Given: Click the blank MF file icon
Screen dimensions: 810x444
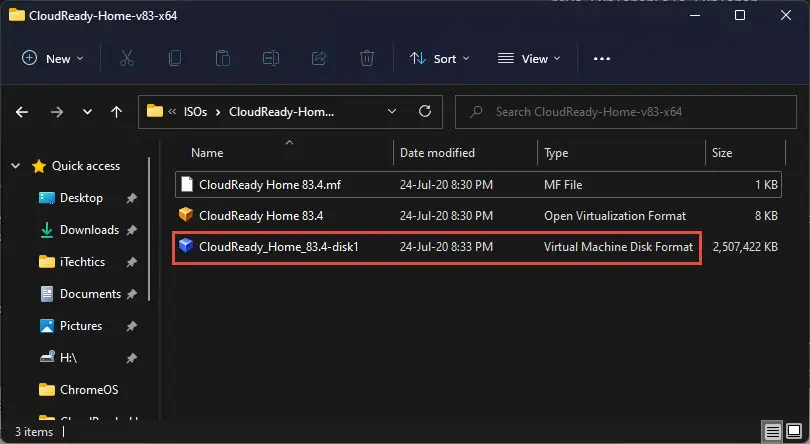Looking at the screenshot, I should (x=186, y=184).
